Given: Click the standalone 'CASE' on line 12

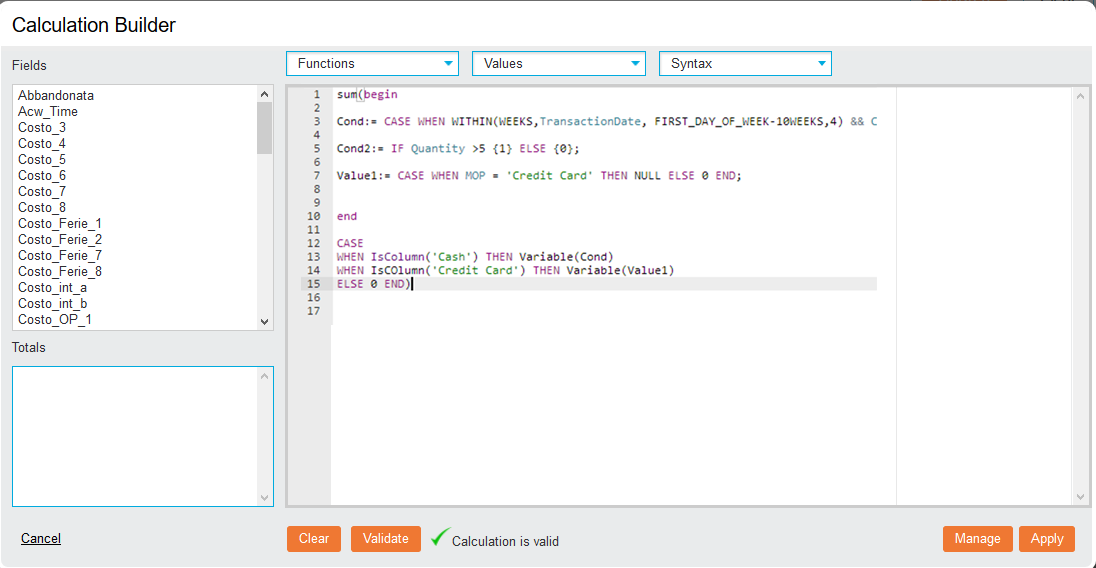Looking at the screenshot, I should pos(350,244).
